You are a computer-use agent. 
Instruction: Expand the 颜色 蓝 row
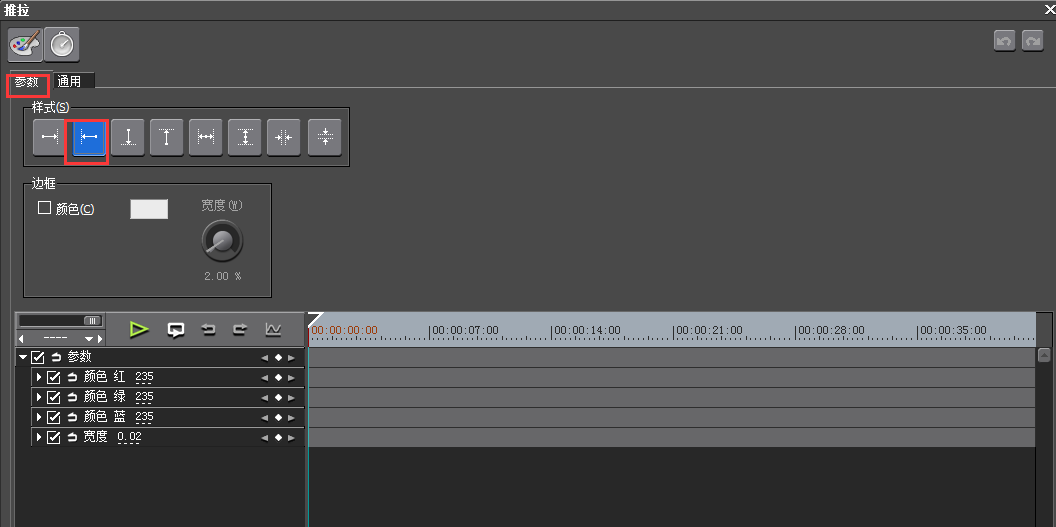pyautogui.click(x=39, y=417)
